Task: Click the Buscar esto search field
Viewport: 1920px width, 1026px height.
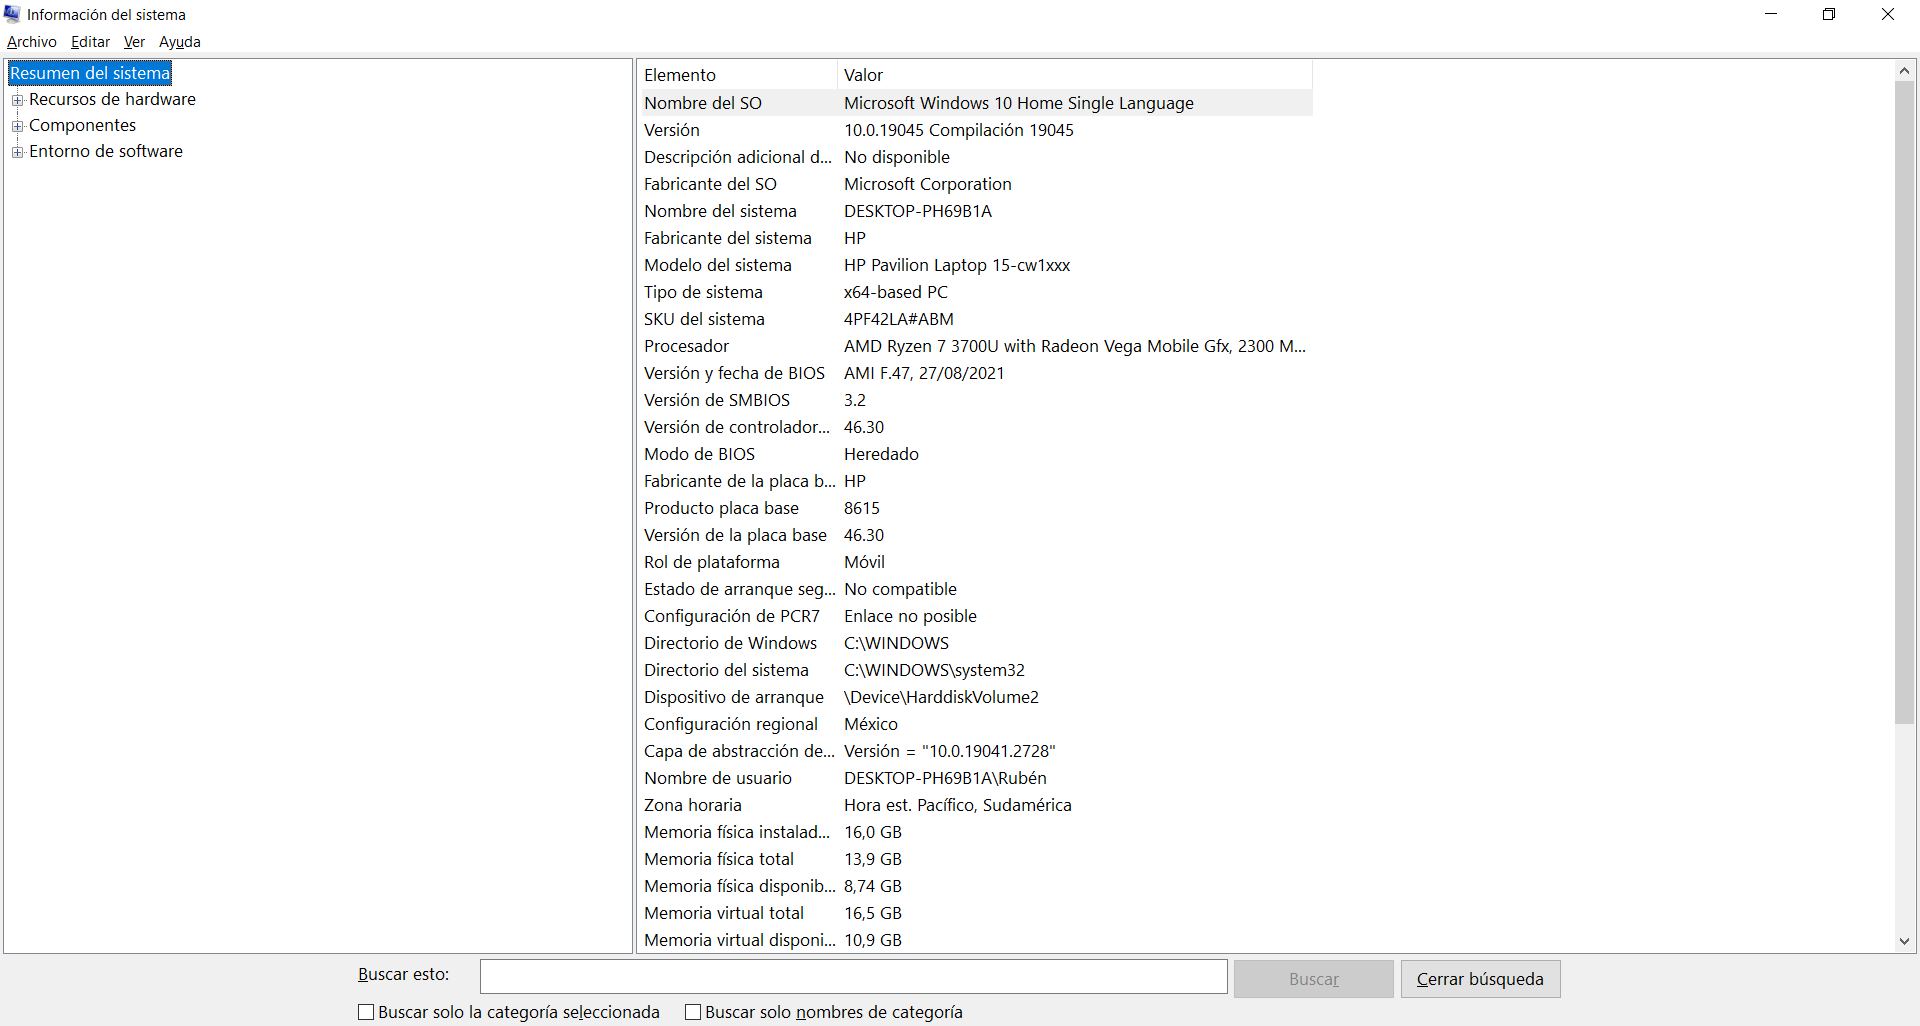Action: (x=853, y=976)
